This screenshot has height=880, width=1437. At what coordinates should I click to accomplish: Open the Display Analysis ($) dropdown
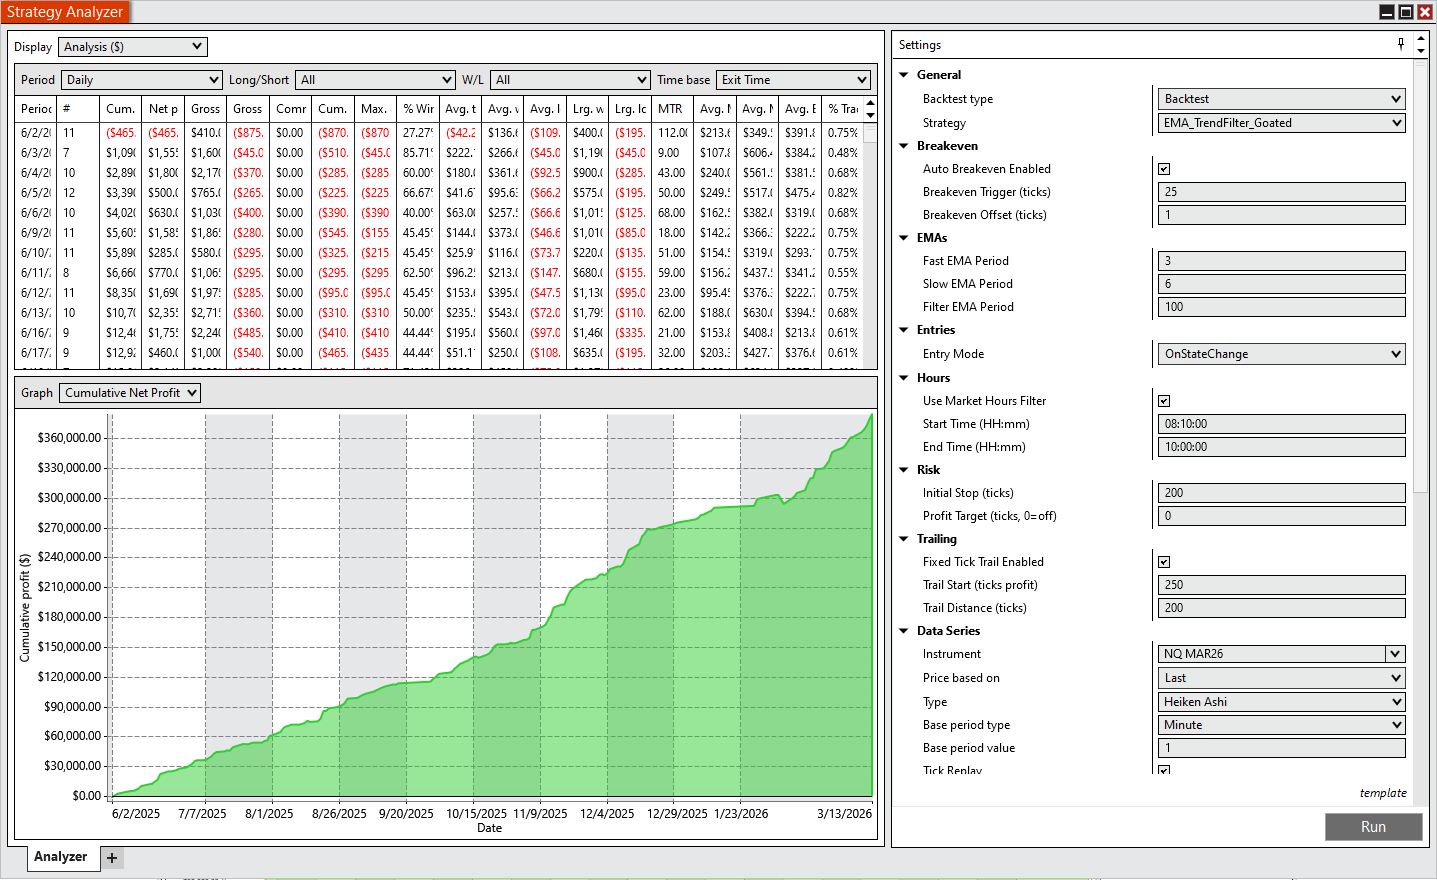(x=133, y=47)
